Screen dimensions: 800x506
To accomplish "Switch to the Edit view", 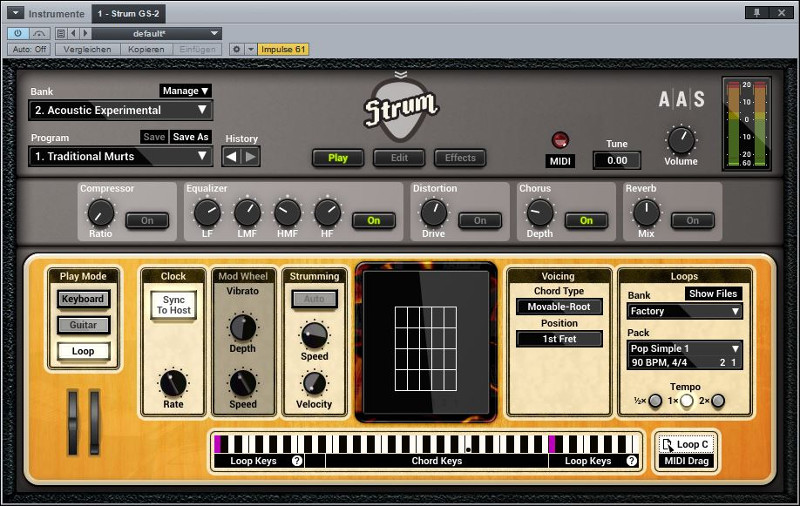I will tap(399, 158).
